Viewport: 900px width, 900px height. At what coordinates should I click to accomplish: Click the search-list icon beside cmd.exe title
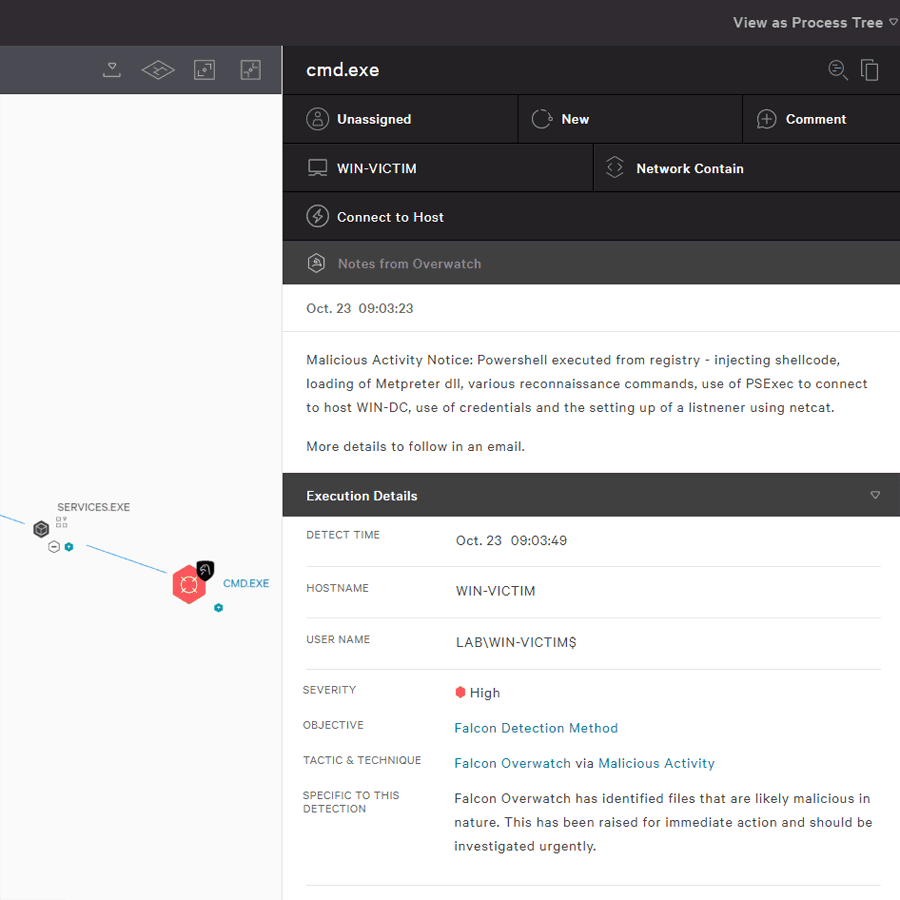pos(838,70)
